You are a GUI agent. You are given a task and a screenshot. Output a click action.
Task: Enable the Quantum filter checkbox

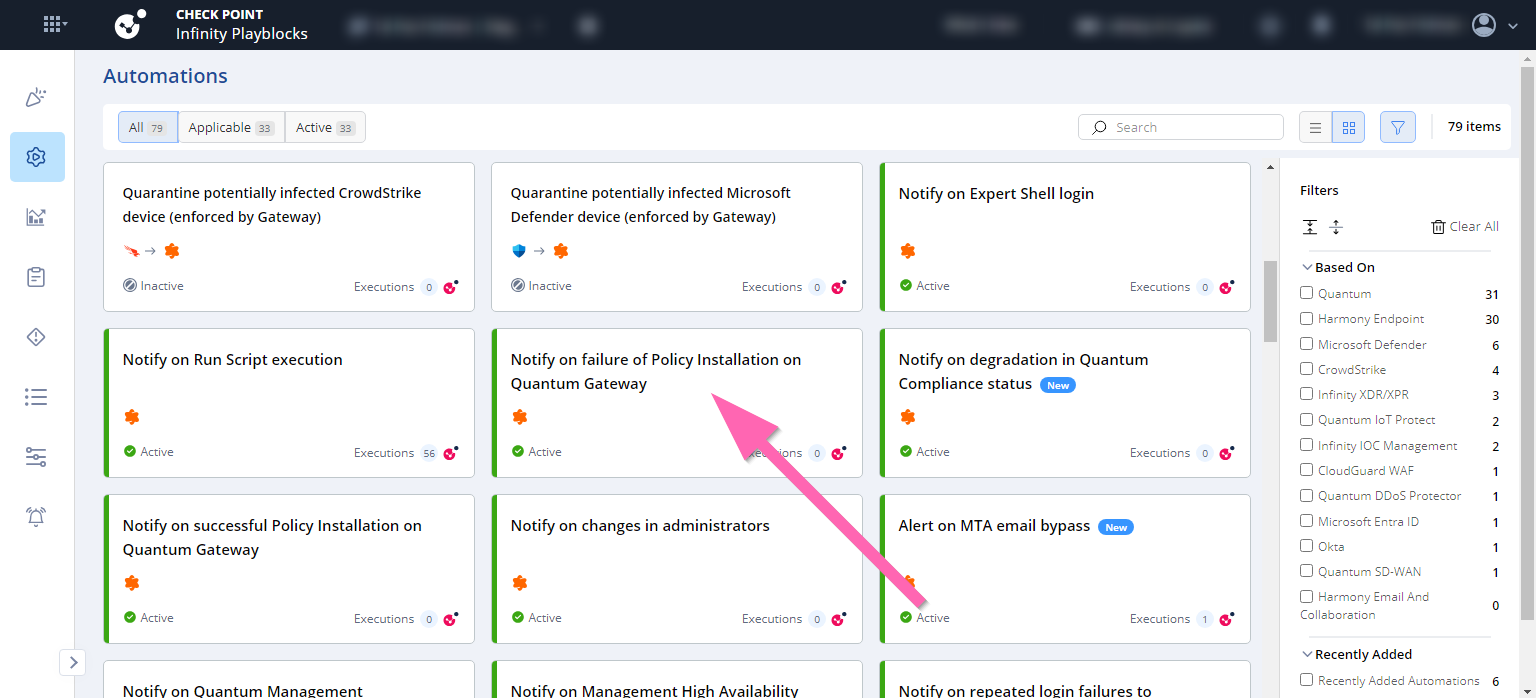(x=1306, y=292)
